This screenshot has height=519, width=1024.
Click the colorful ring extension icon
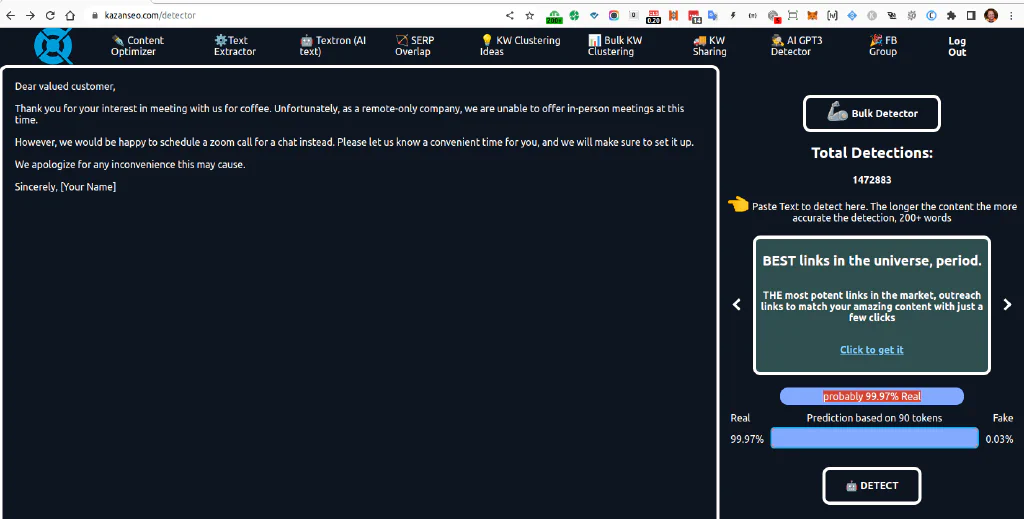pos(614,15)
